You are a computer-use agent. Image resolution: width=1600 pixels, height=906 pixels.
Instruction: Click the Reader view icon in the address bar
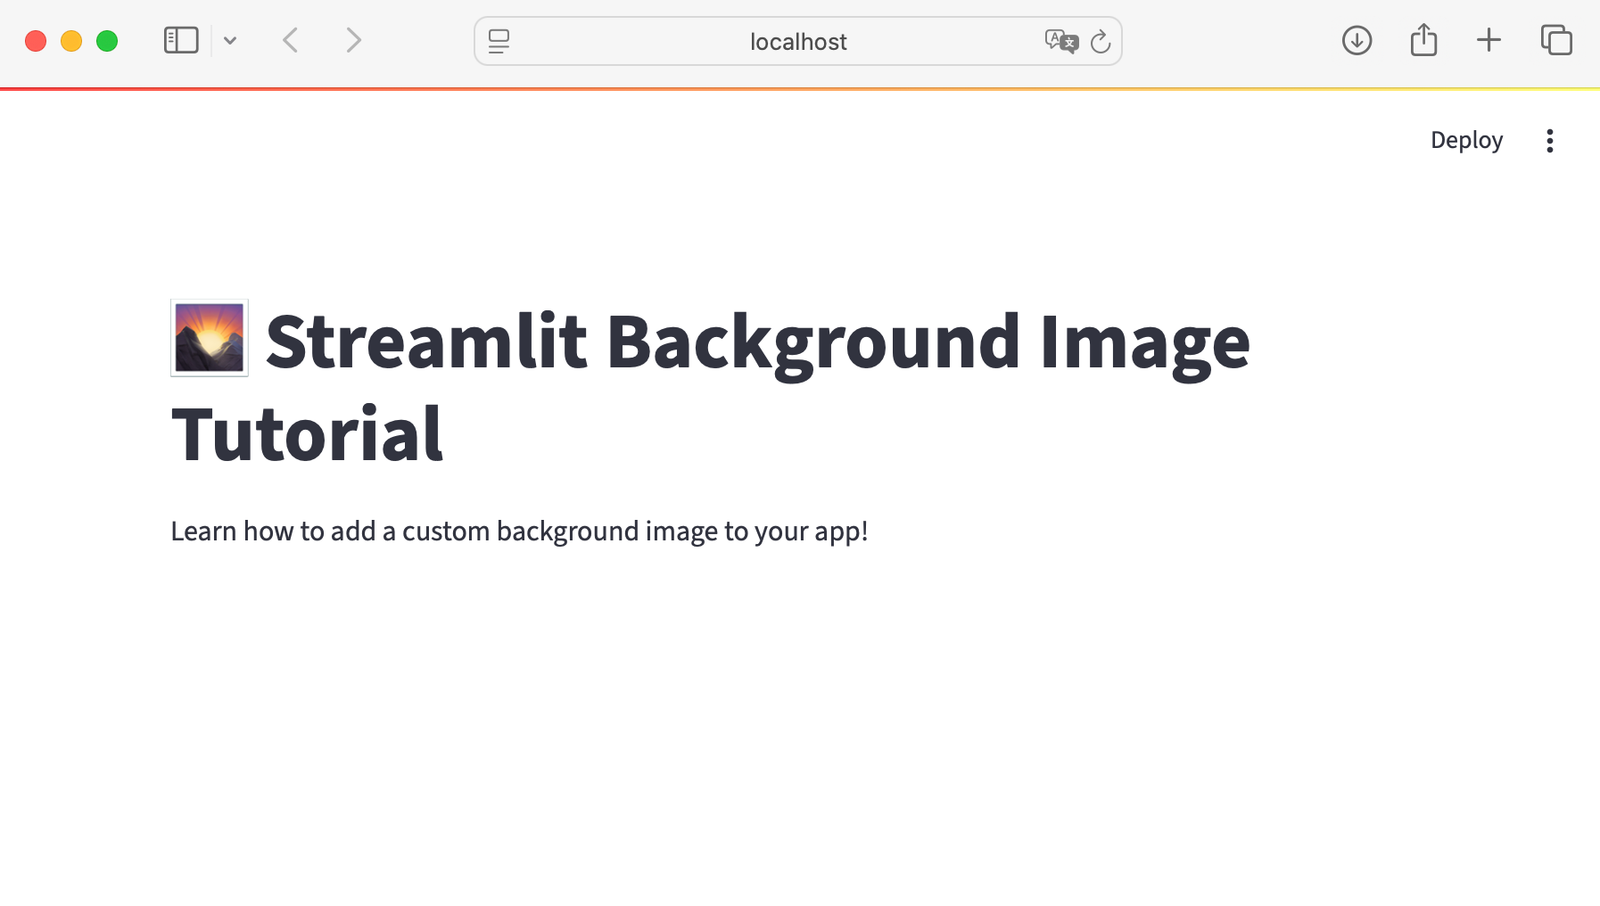(x=498, y=41)
